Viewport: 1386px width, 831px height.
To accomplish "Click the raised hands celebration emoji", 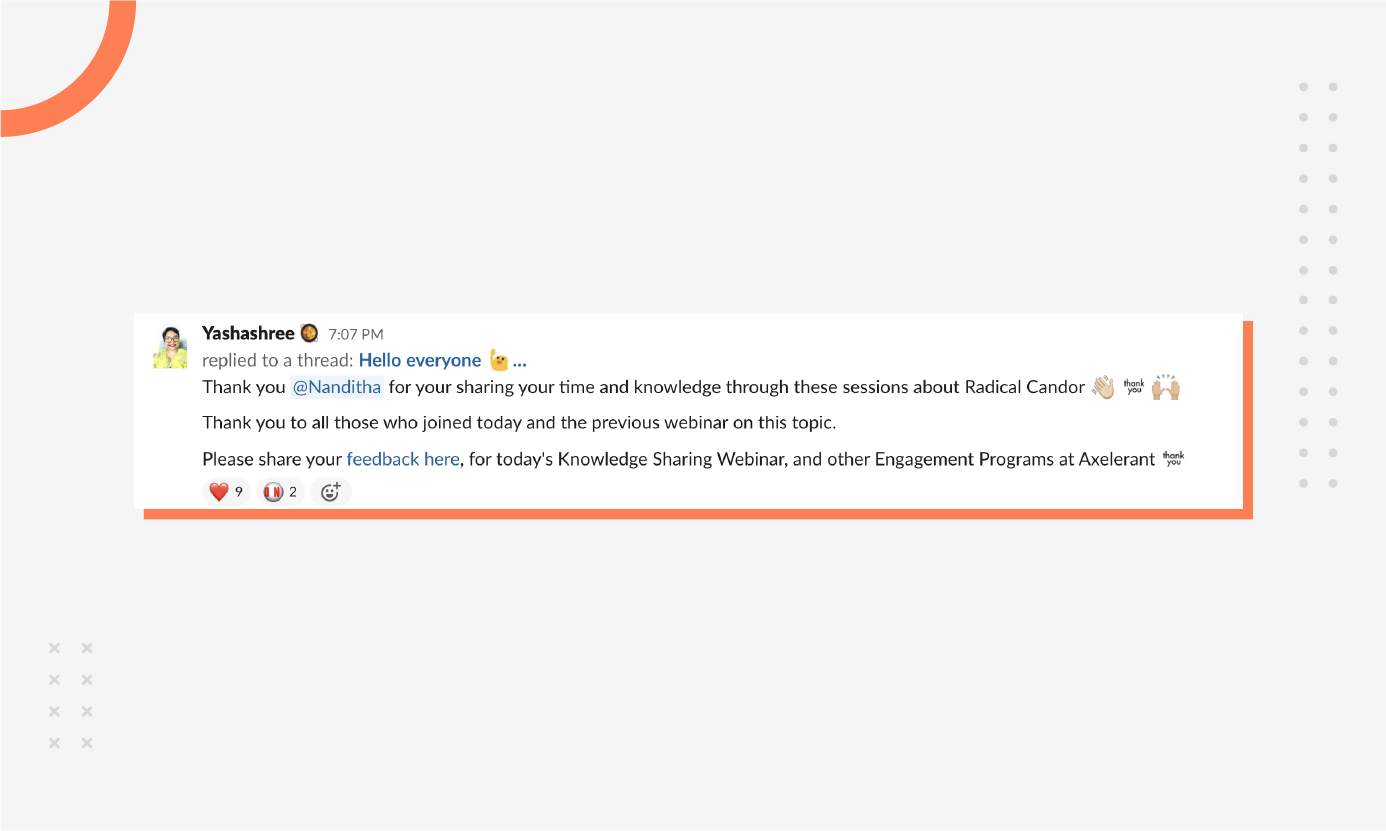I will click(x=1165, y=386).
